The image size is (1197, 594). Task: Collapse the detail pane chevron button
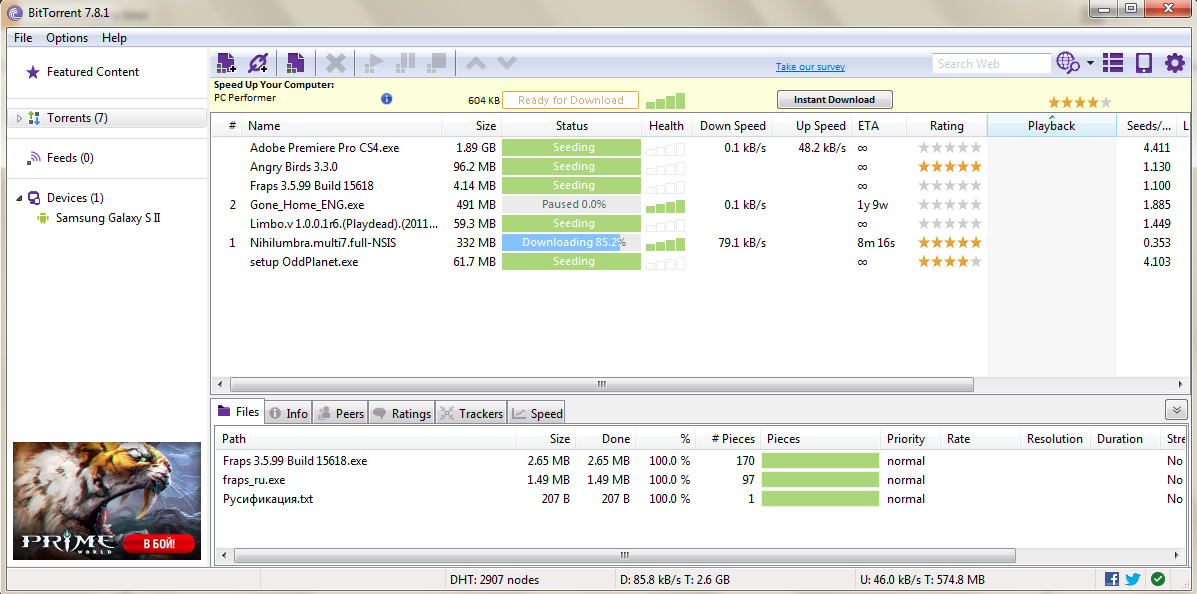click(x=1176, y=410)
